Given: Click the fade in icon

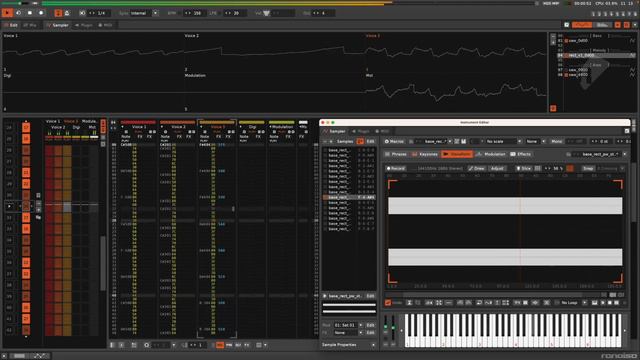Looking at the screenshot, I should [460, 303].
